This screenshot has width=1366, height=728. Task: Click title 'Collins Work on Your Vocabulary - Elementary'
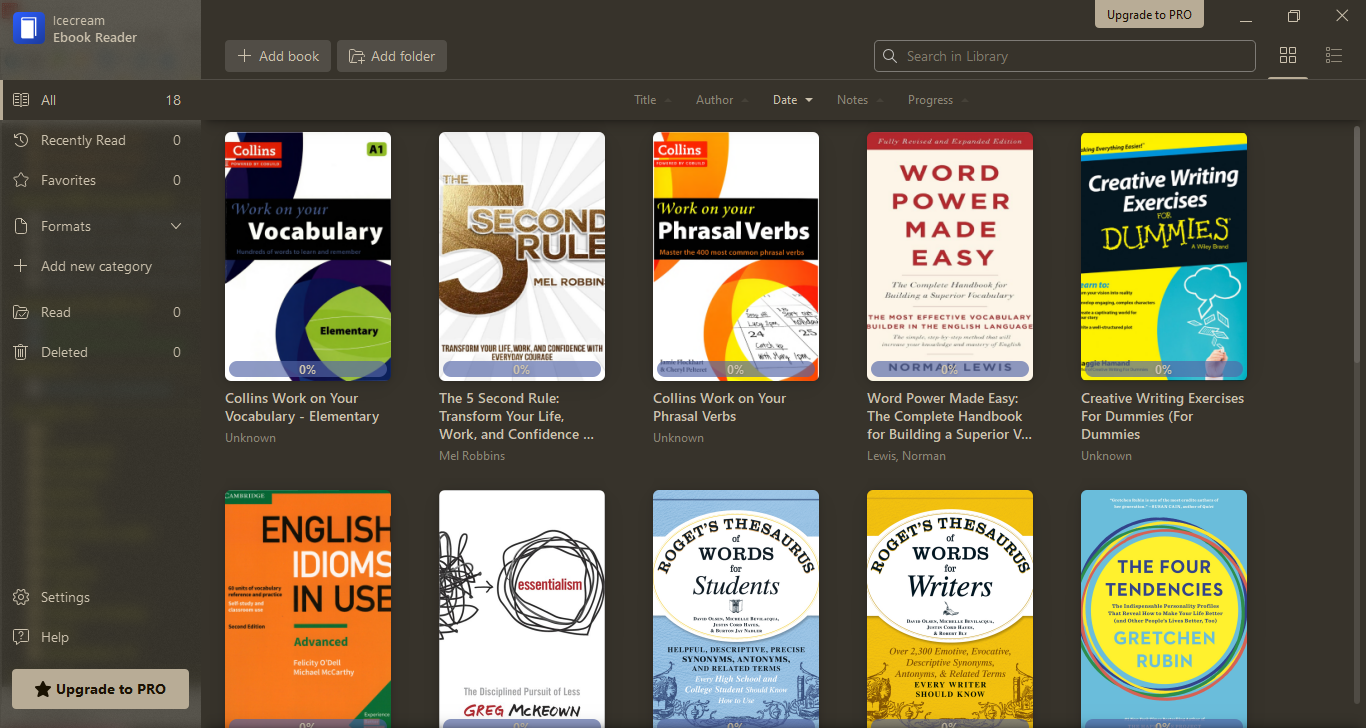point(302,407)
